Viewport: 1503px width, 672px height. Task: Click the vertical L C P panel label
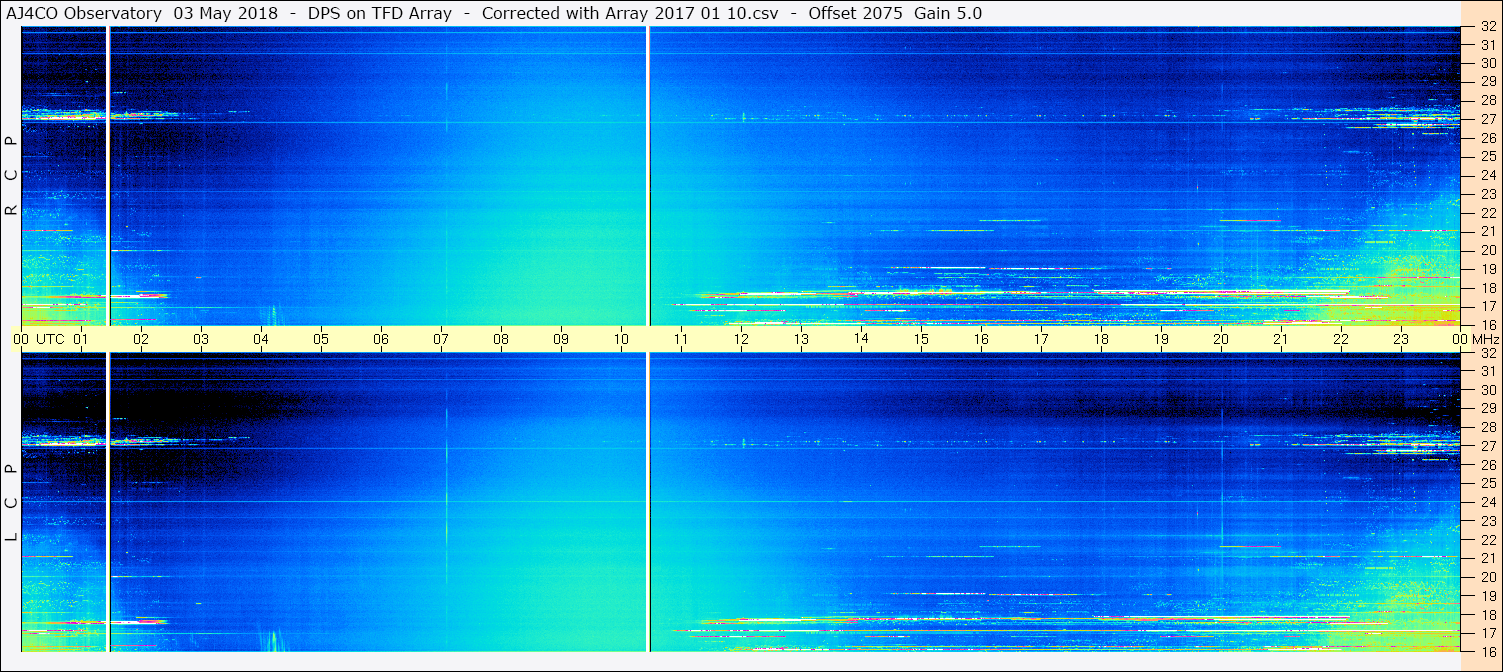11,503
